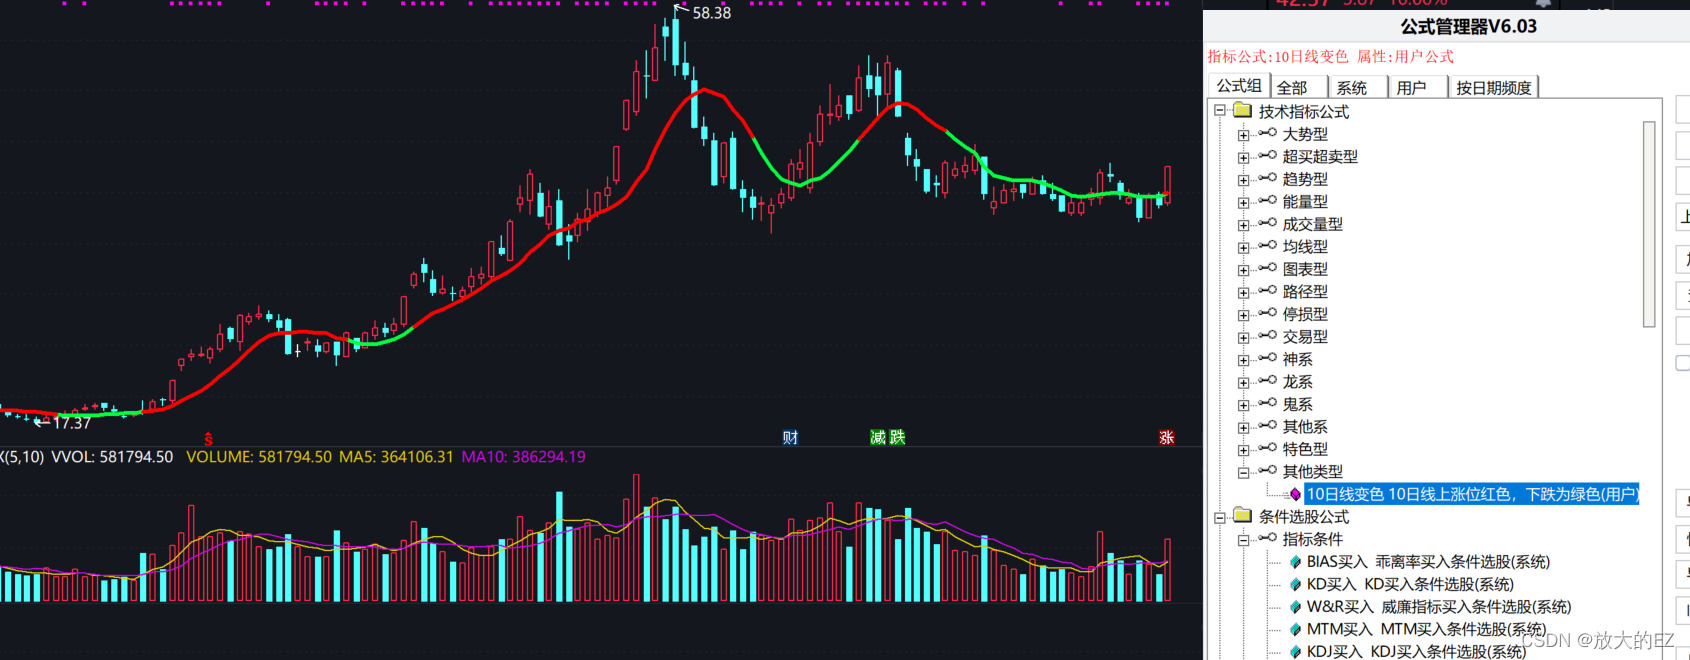Expand the 大势型 tree node
1690x660 pixels.
pyautogui.click(x=1243, y=134)
